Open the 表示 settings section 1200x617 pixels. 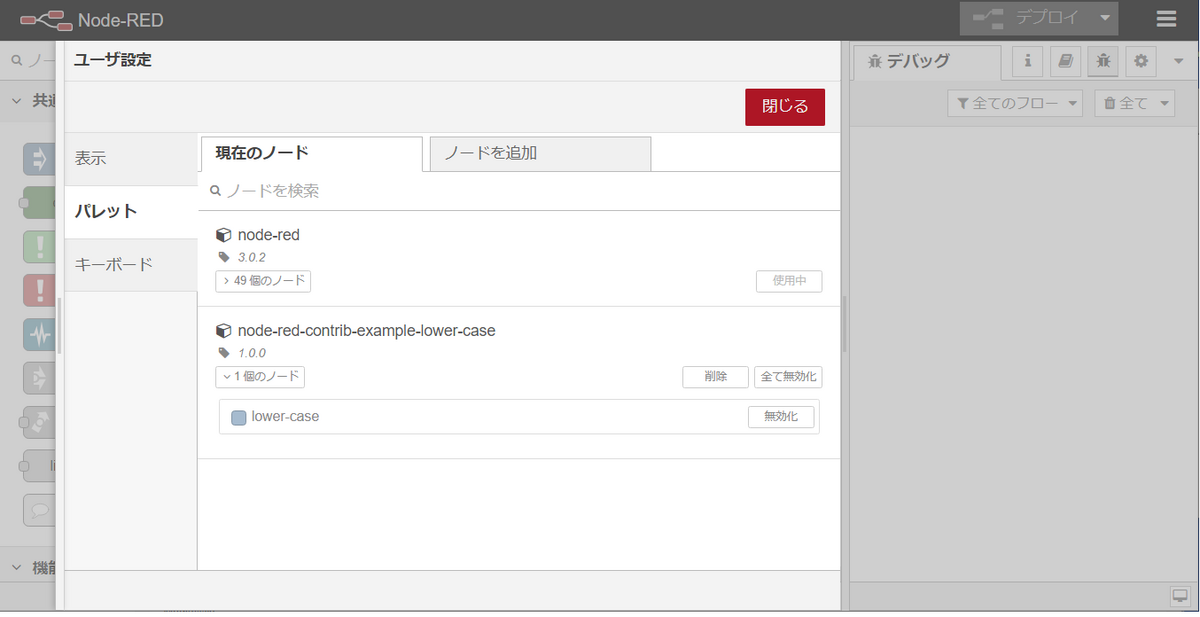[130, 158]
